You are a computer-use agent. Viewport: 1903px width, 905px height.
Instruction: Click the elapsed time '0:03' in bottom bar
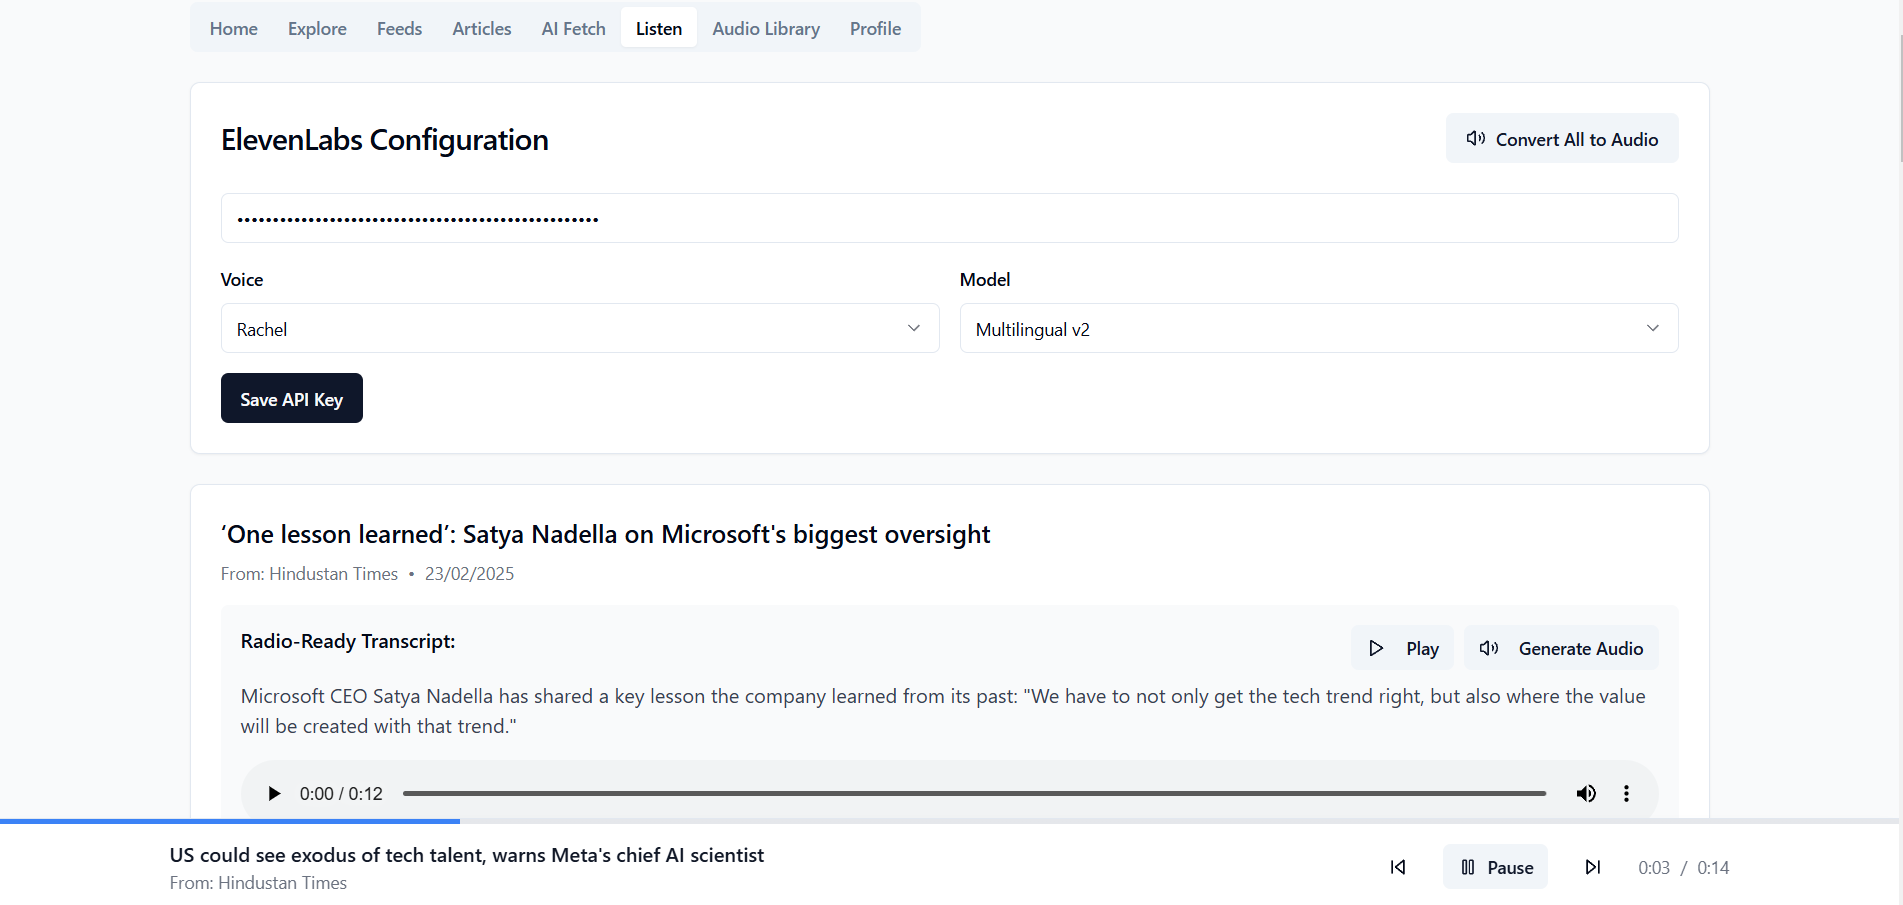(1654, 868)
